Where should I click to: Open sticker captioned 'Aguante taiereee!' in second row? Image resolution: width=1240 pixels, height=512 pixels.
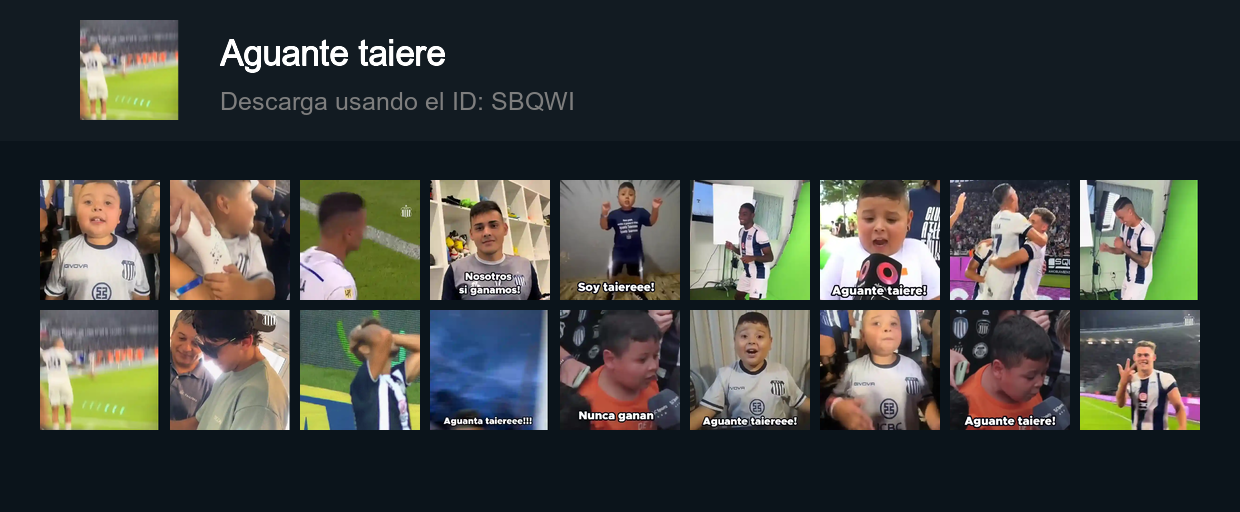tap(750, 370)
